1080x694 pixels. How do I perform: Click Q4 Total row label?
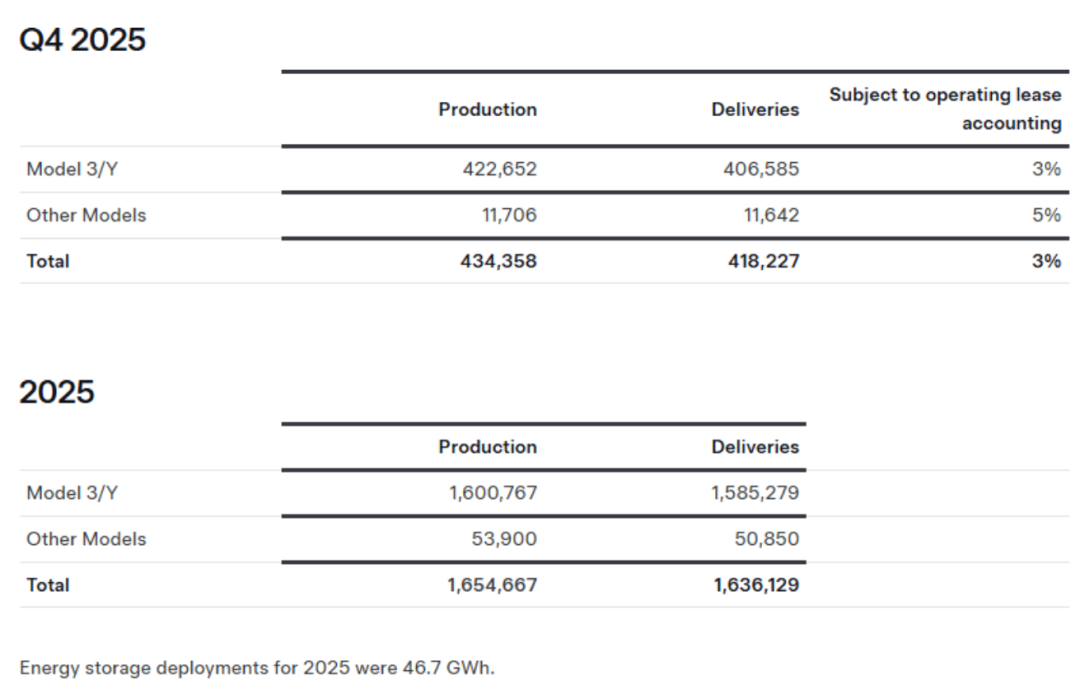click(48, 261)
